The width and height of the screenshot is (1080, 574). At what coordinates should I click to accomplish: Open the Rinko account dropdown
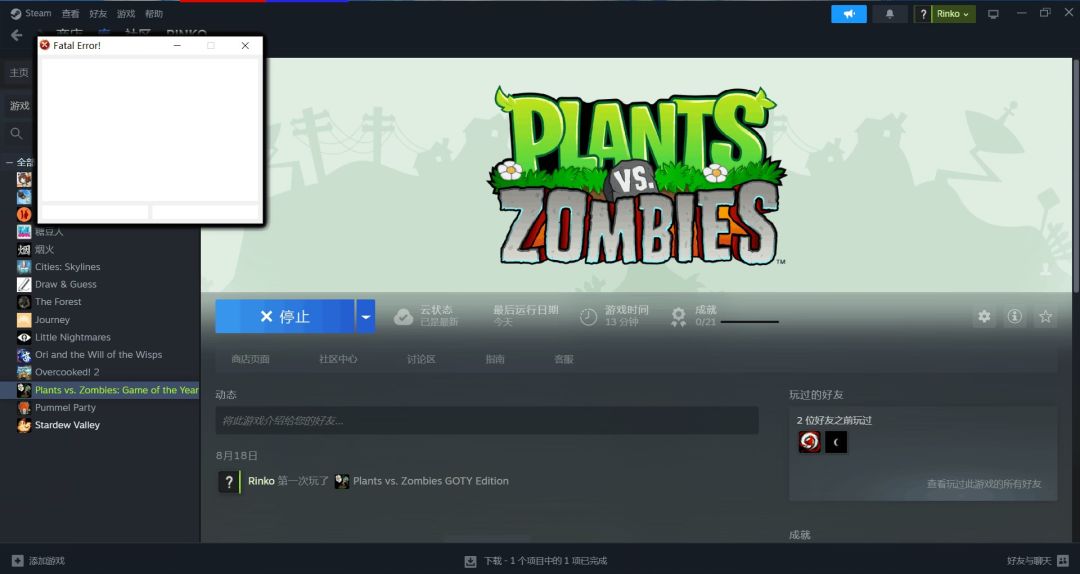tap(953, 14)
